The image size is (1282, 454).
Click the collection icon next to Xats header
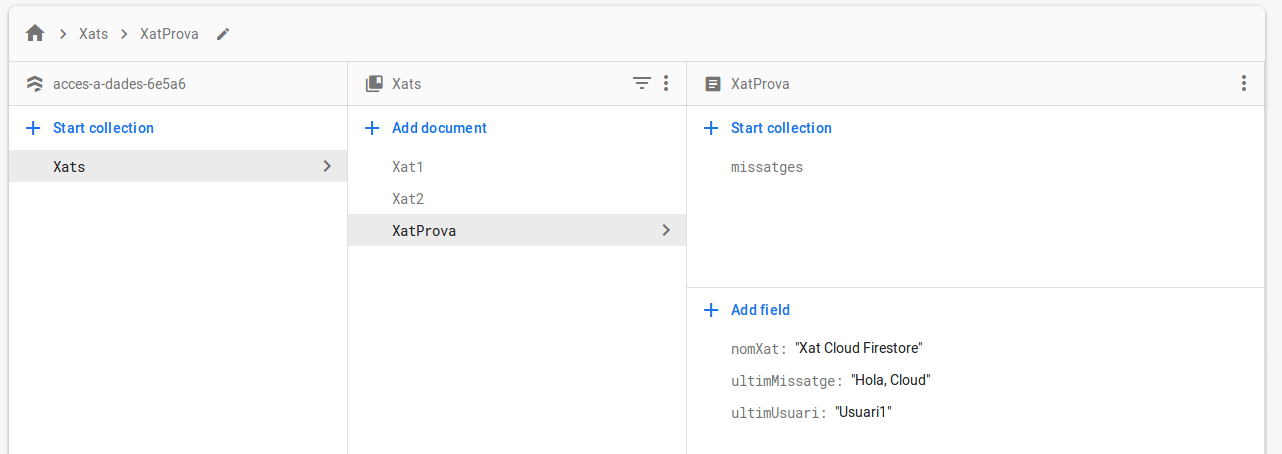[x=374, y=84]
